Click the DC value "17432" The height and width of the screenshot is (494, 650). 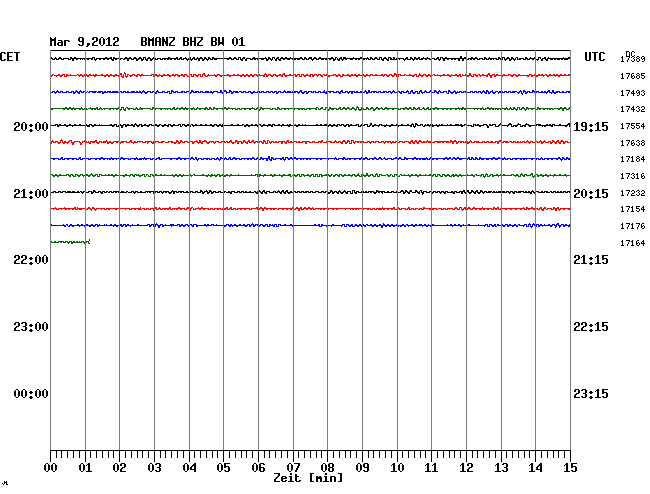pos(633,109)
